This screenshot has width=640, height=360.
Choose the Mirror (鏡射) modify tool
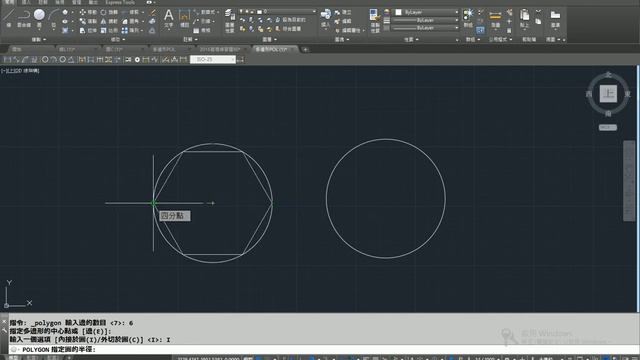(109, 21)
